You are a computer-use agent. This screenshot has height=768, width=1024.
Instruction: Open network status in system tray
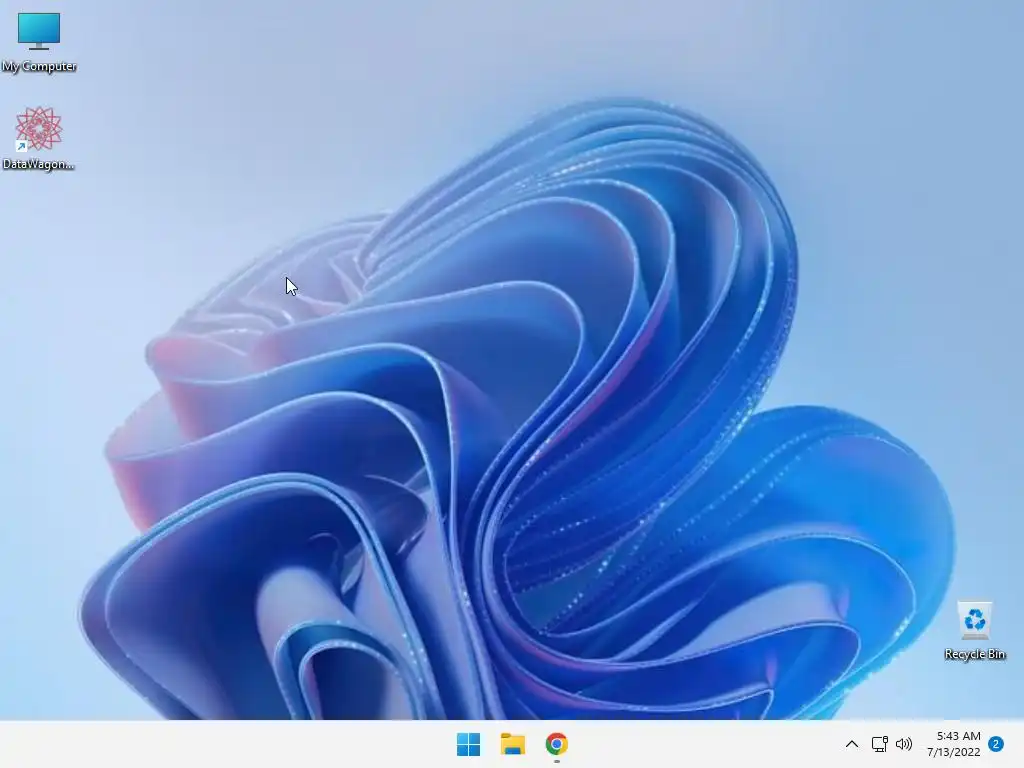point(880,744)
